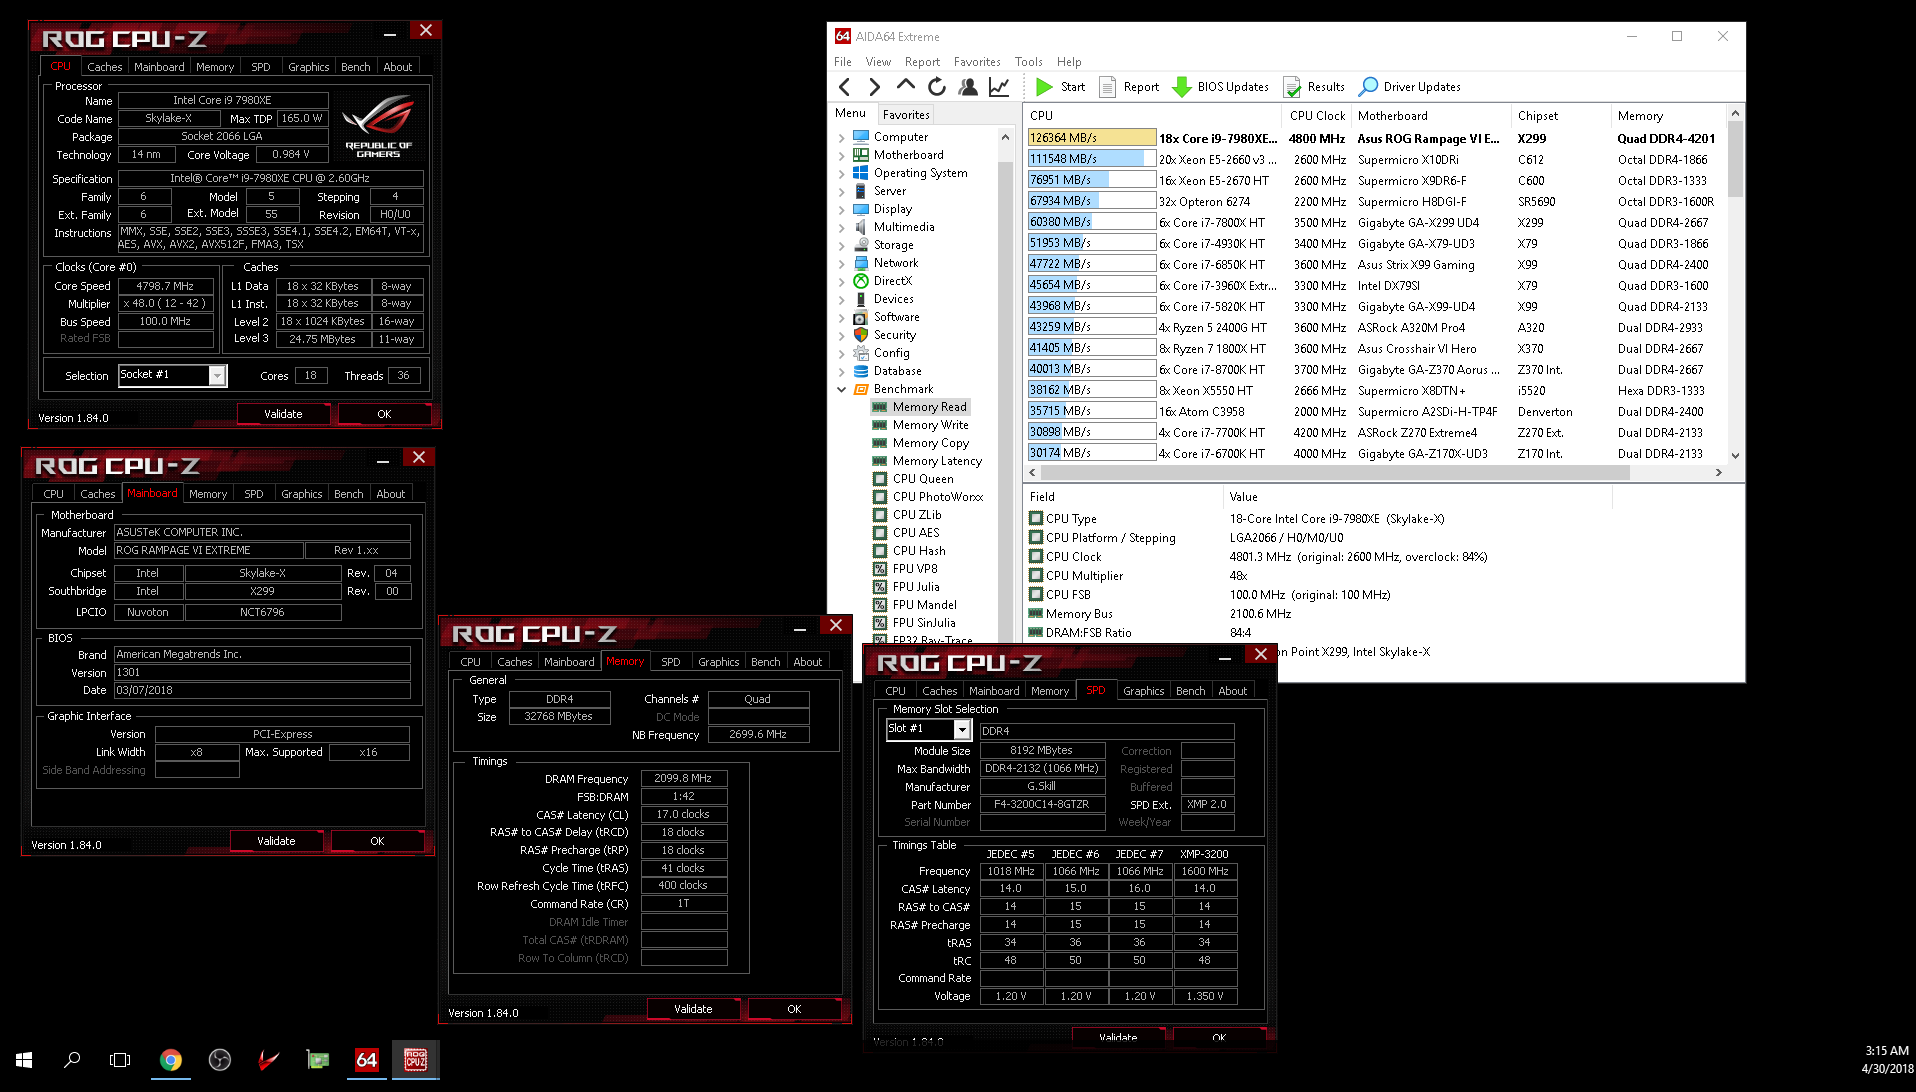This screenshot has width=1916, height=1092.
Task: Open Graphics tab in the Mainboard CPU-Z window
Action: pyautogui.click(x=301, y=494)
